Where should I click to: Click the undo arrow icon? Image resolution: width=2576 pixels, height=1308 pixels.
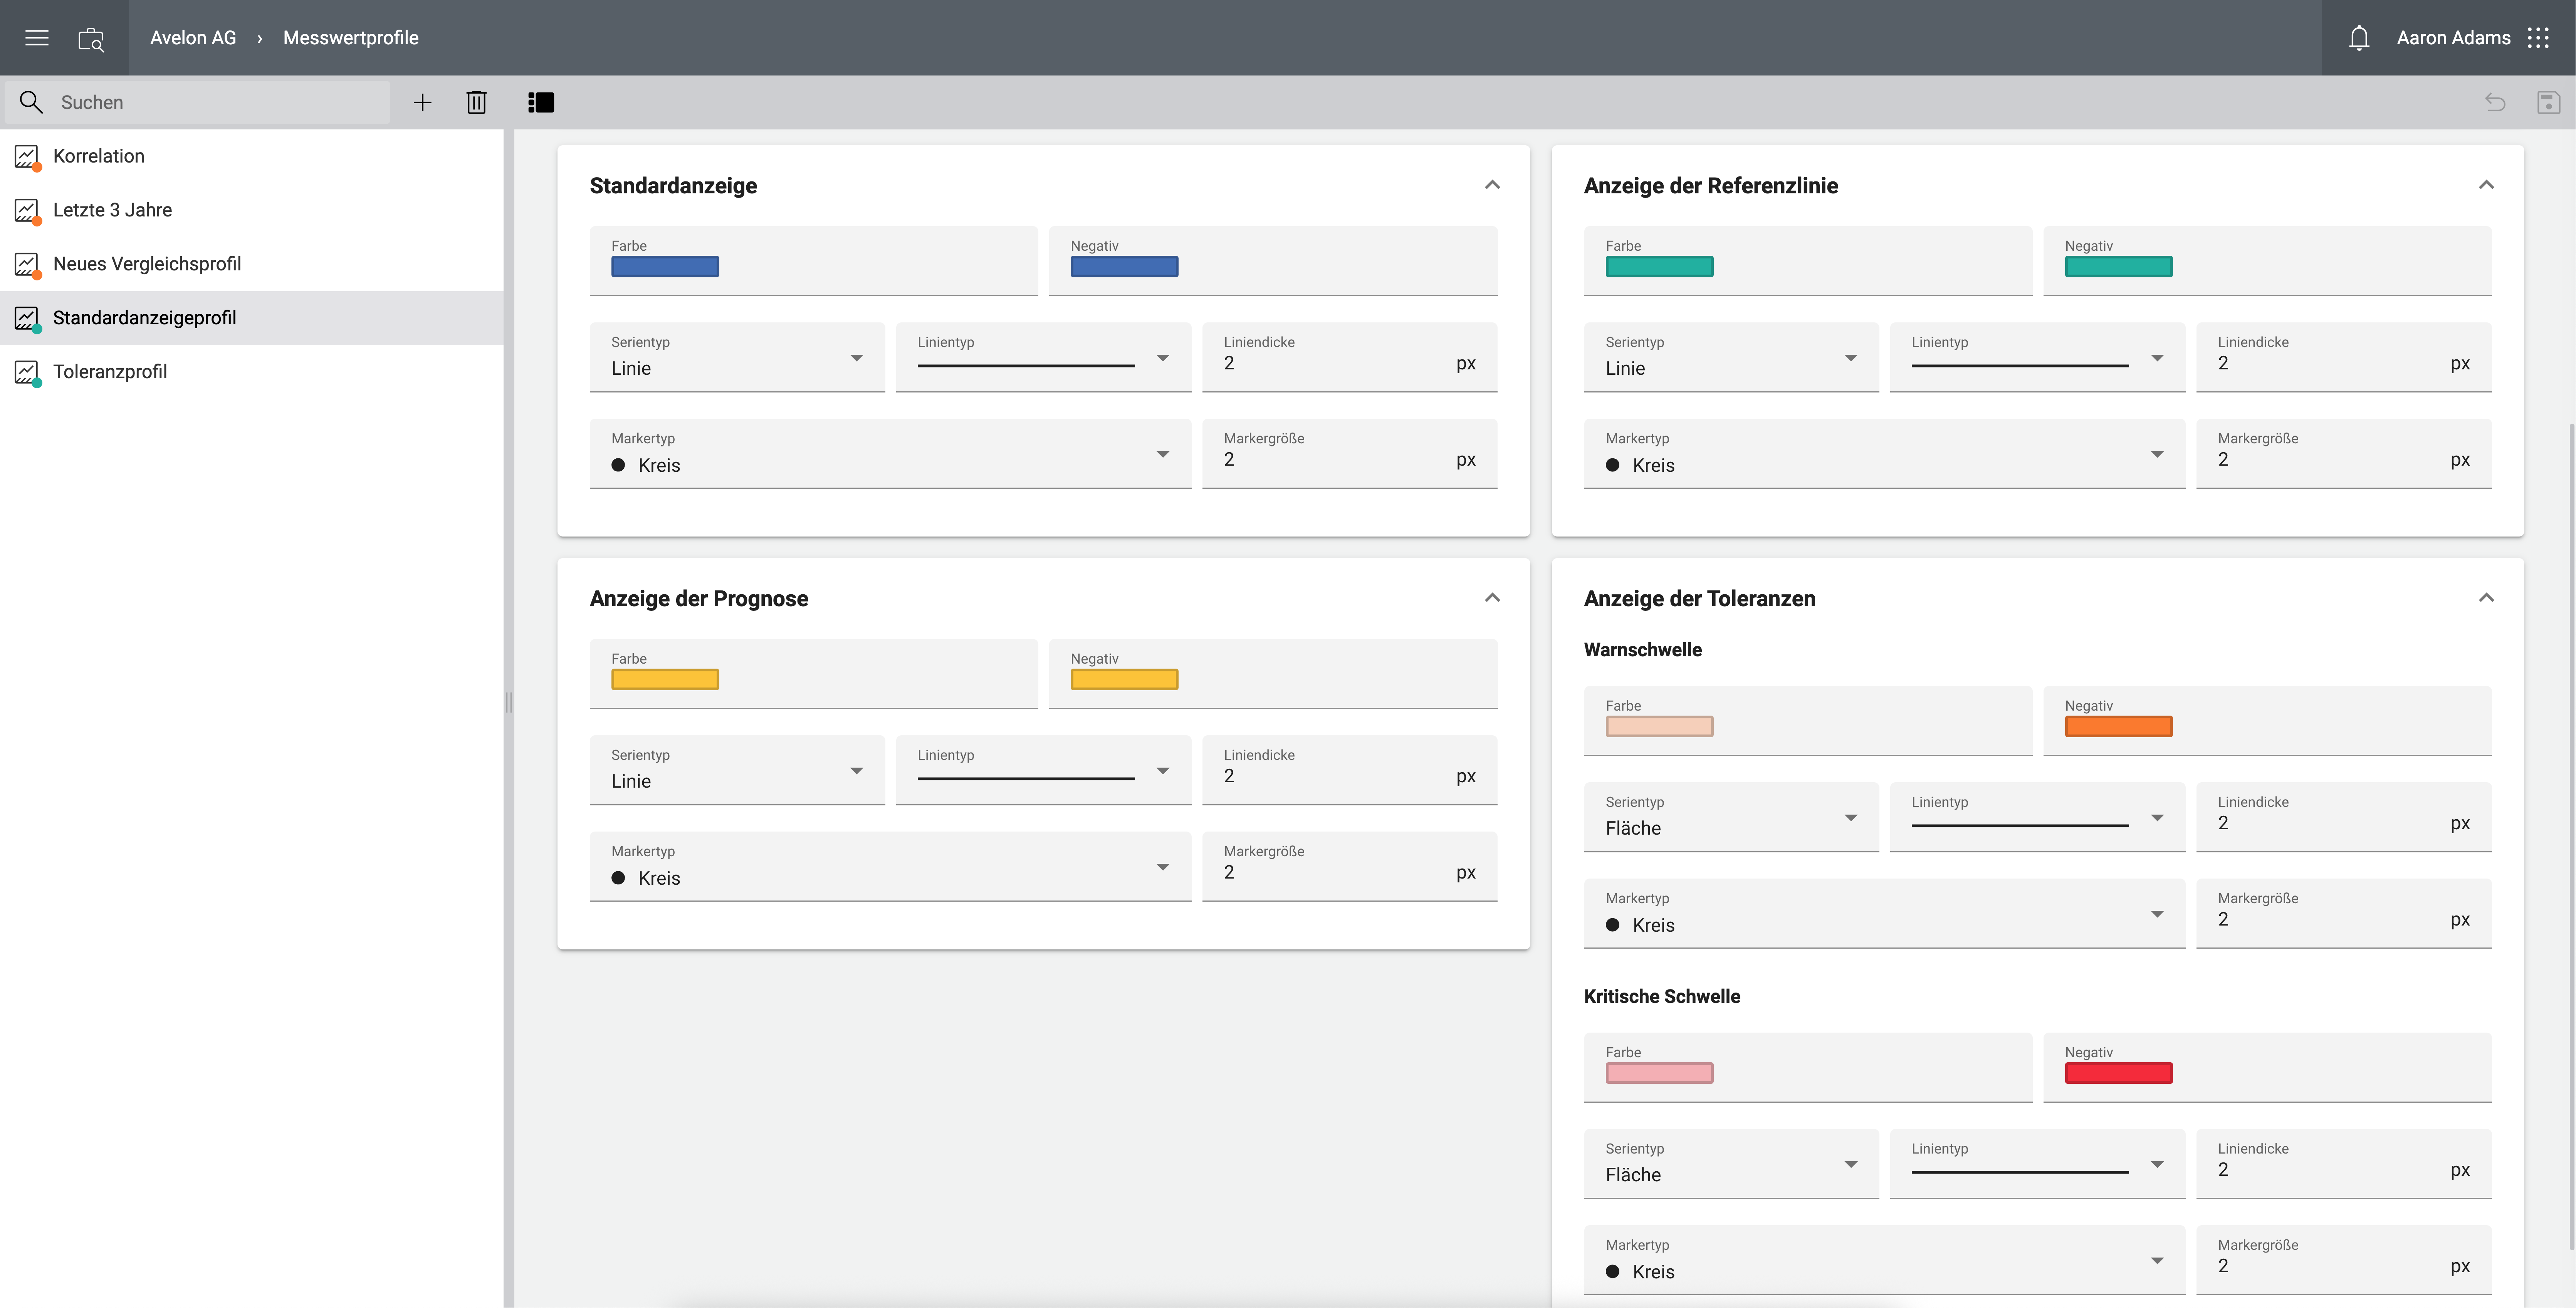pos(2495,102)
